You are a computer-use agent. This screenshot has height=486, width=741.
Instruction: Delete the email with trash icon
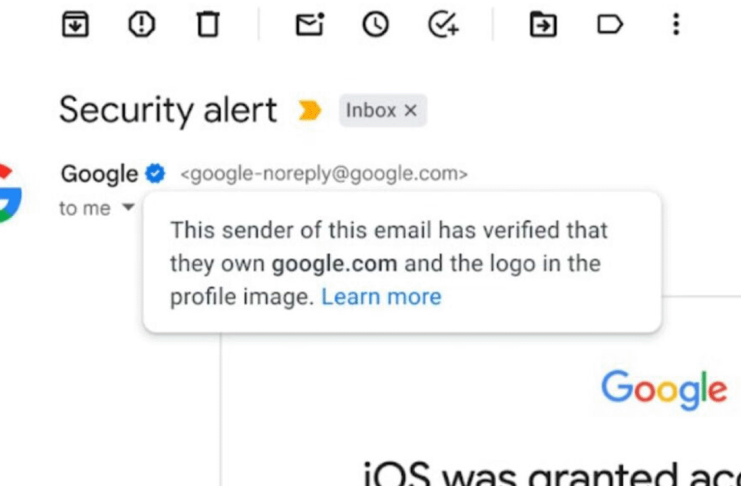point(208,24)
